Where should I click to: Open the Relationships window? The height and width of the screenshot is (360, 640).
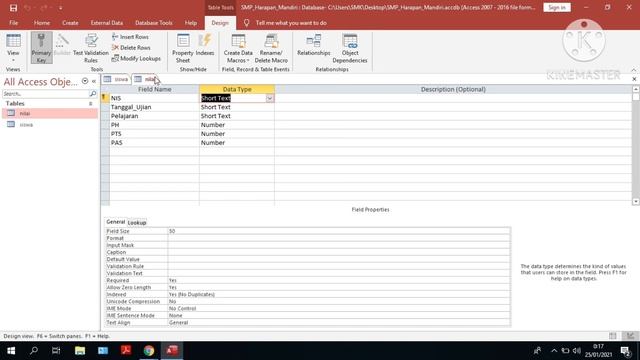click(x=313, y=45)
